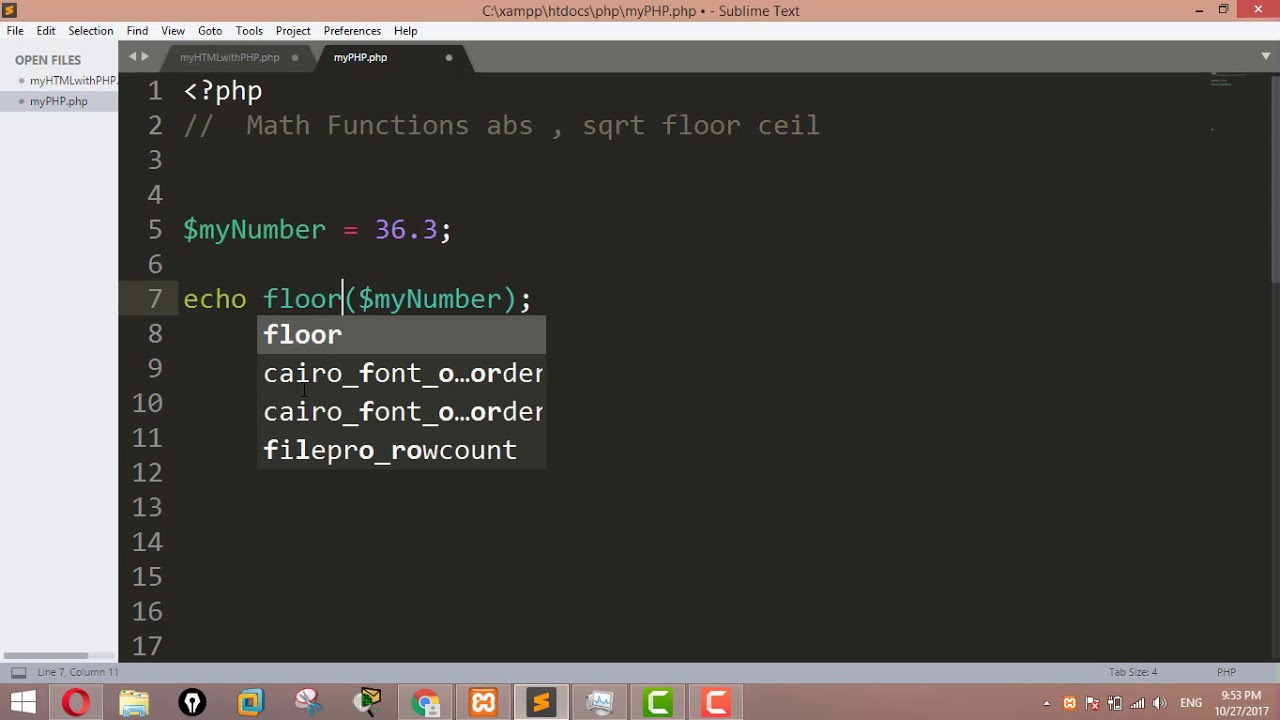Select myHTMLwithPHP file in Open Files sidebar
This screenshot has width=1280, height=720.
(x=59, y=81)
